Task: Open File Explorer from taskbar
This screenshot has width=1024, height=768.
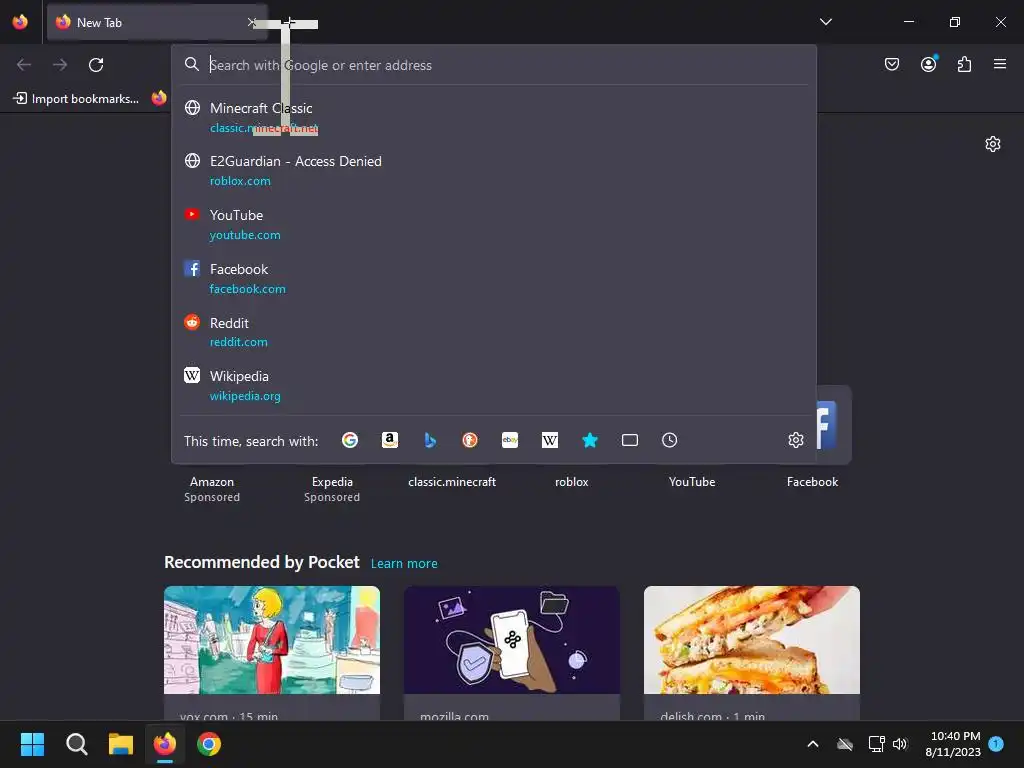Action: coord(121,744)
